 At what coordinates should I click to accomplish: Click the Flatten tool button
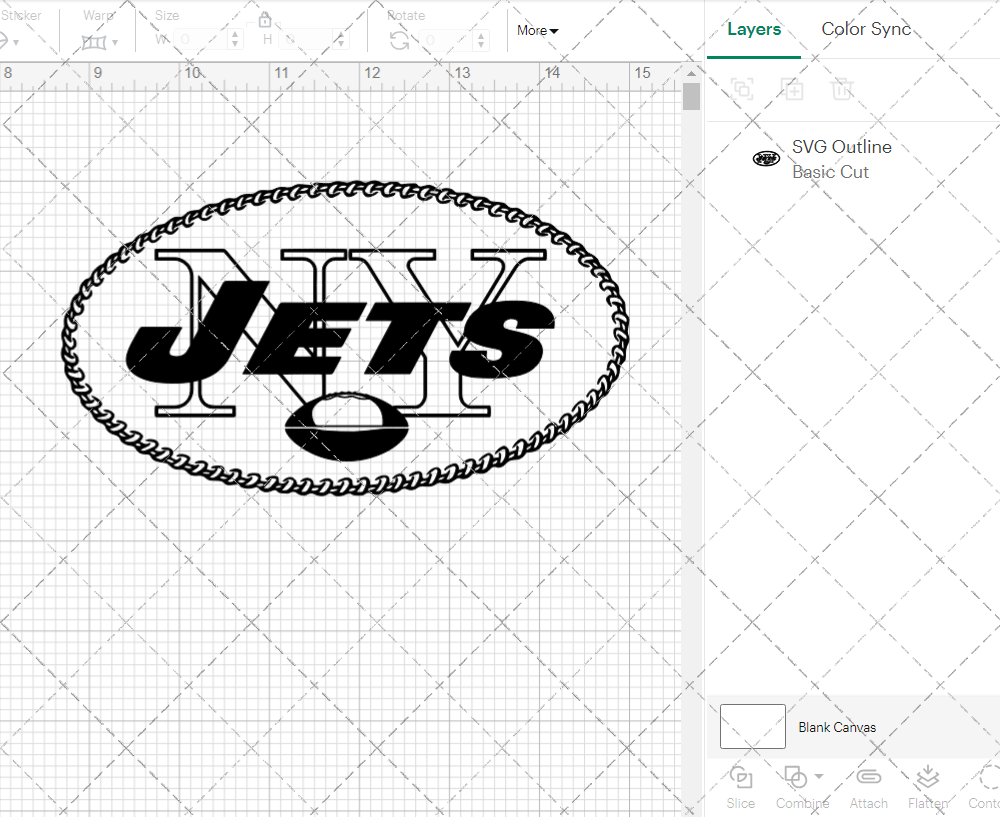928,788
